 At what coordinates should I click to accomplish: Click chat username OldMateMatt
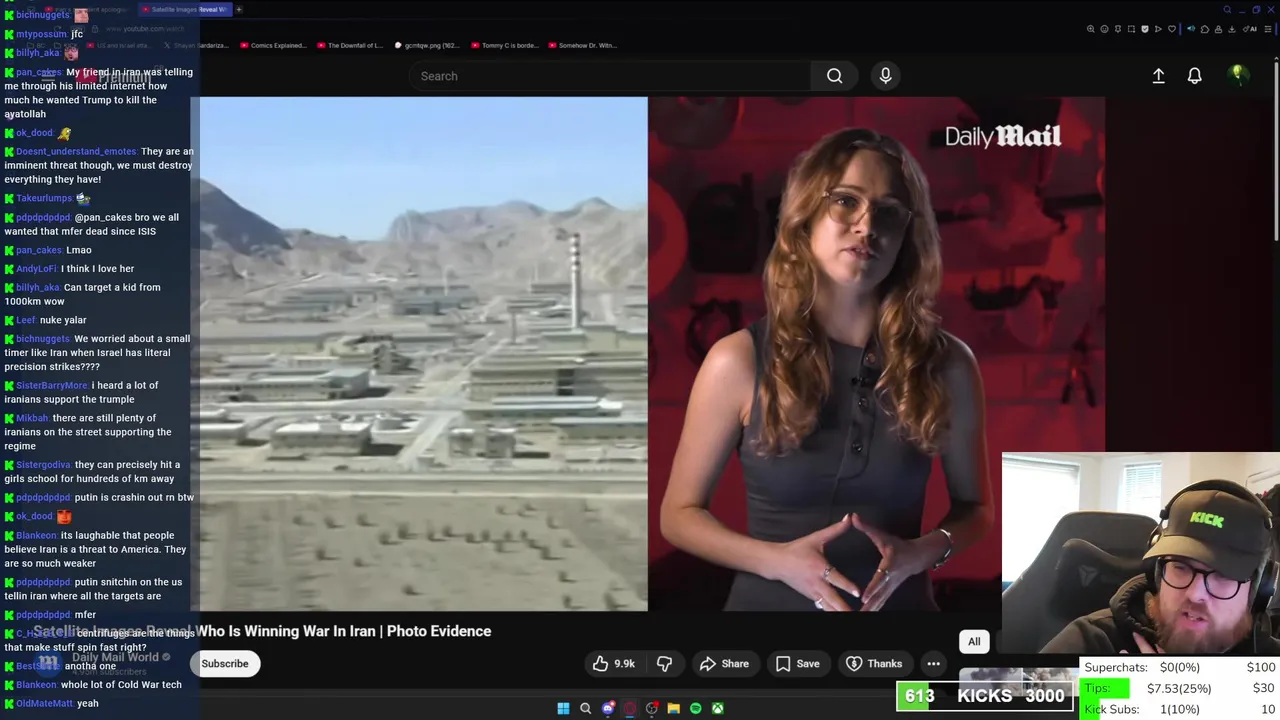coord(45,704)
